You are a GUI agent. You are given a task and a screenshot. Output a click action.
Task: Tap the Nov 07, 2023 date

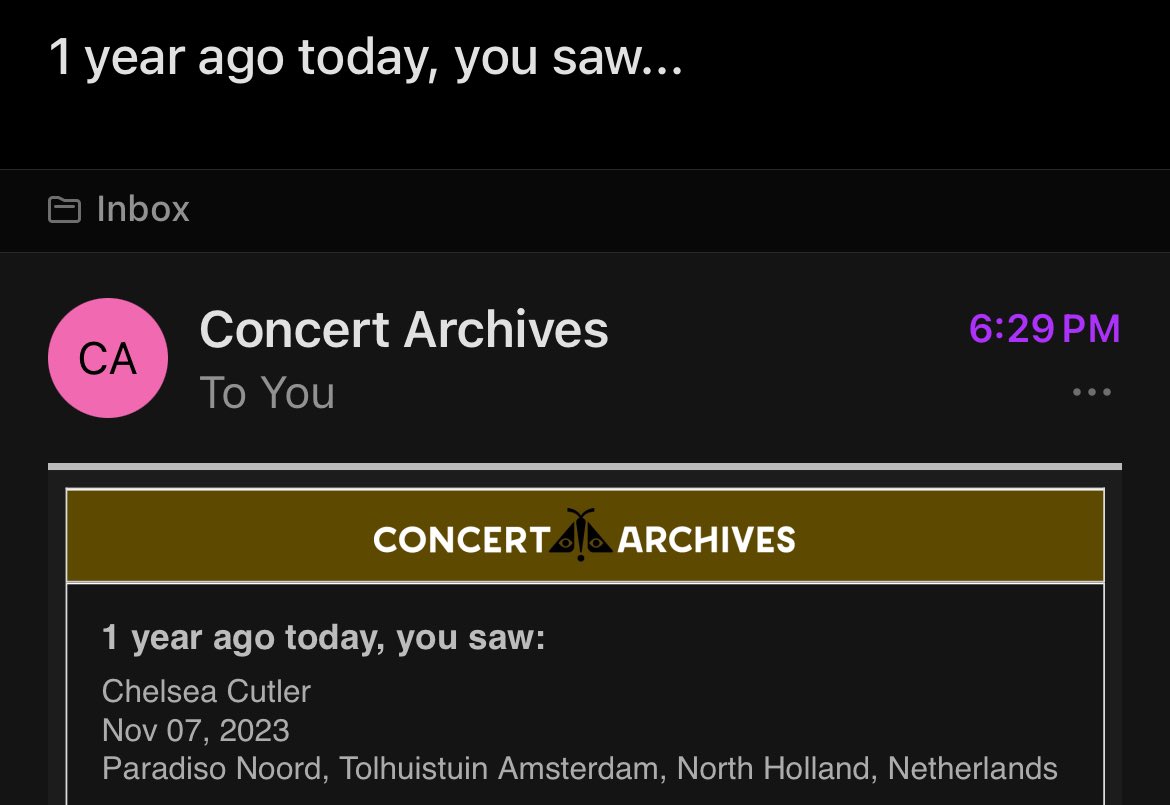point(195,730)
